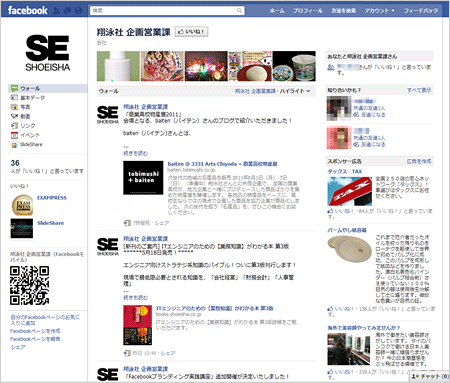Click the magnifier search icon
Screen dimensions: 450x383
pos(239,11)
